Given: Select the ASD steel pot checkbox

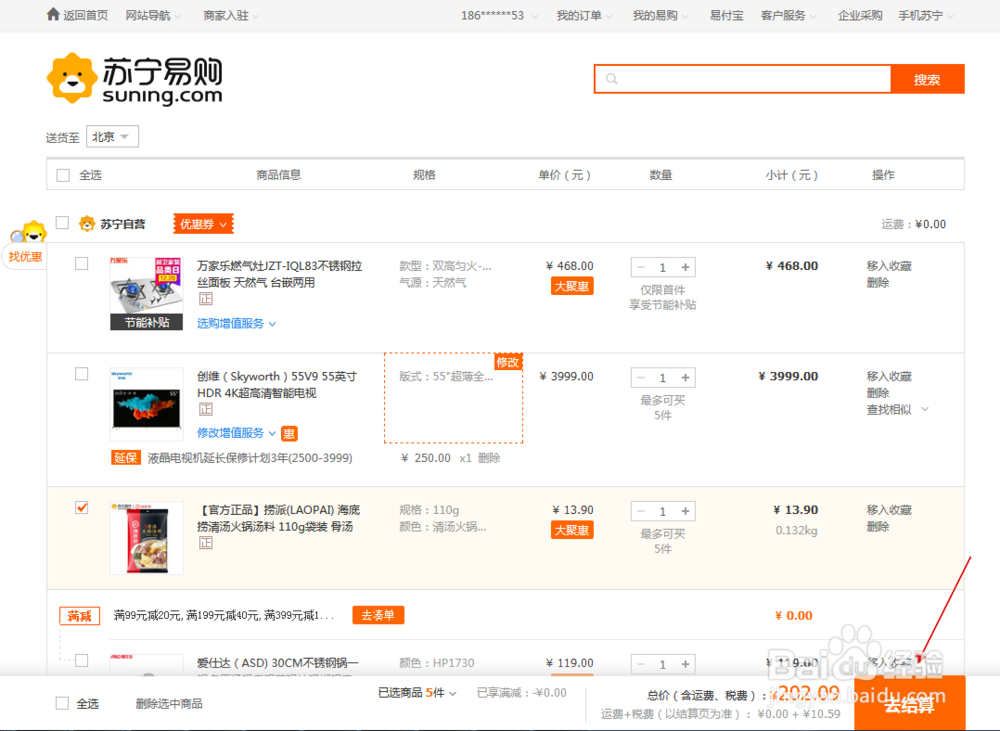Looking at the screenshot, I should click(x=82, y=660).
